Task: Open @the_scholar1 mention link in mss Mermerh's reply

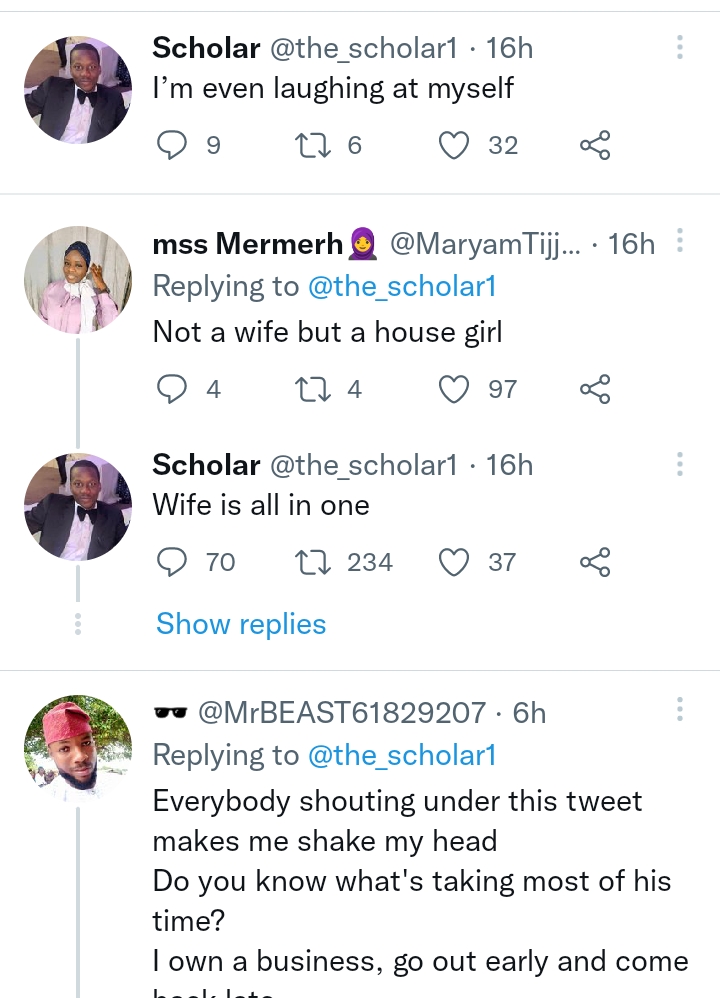Action: coord(402,287)
